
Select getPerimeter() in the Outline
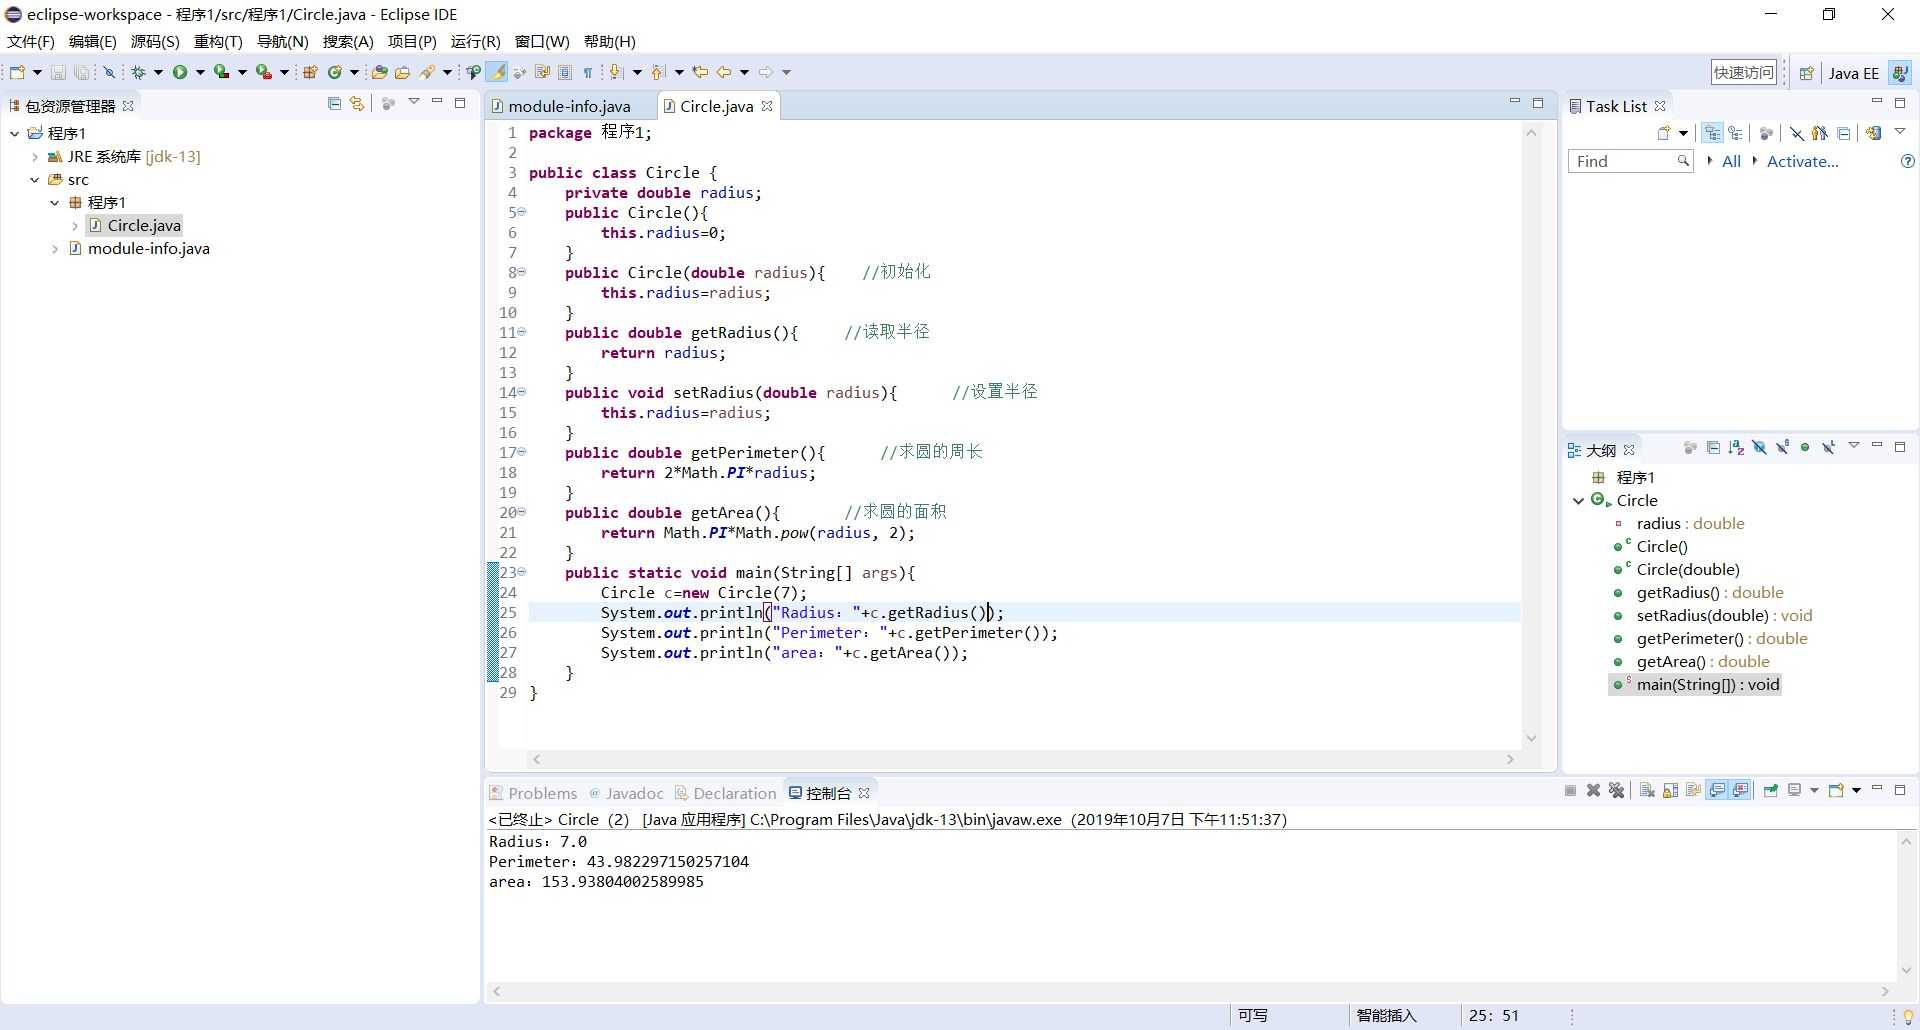1721,639
